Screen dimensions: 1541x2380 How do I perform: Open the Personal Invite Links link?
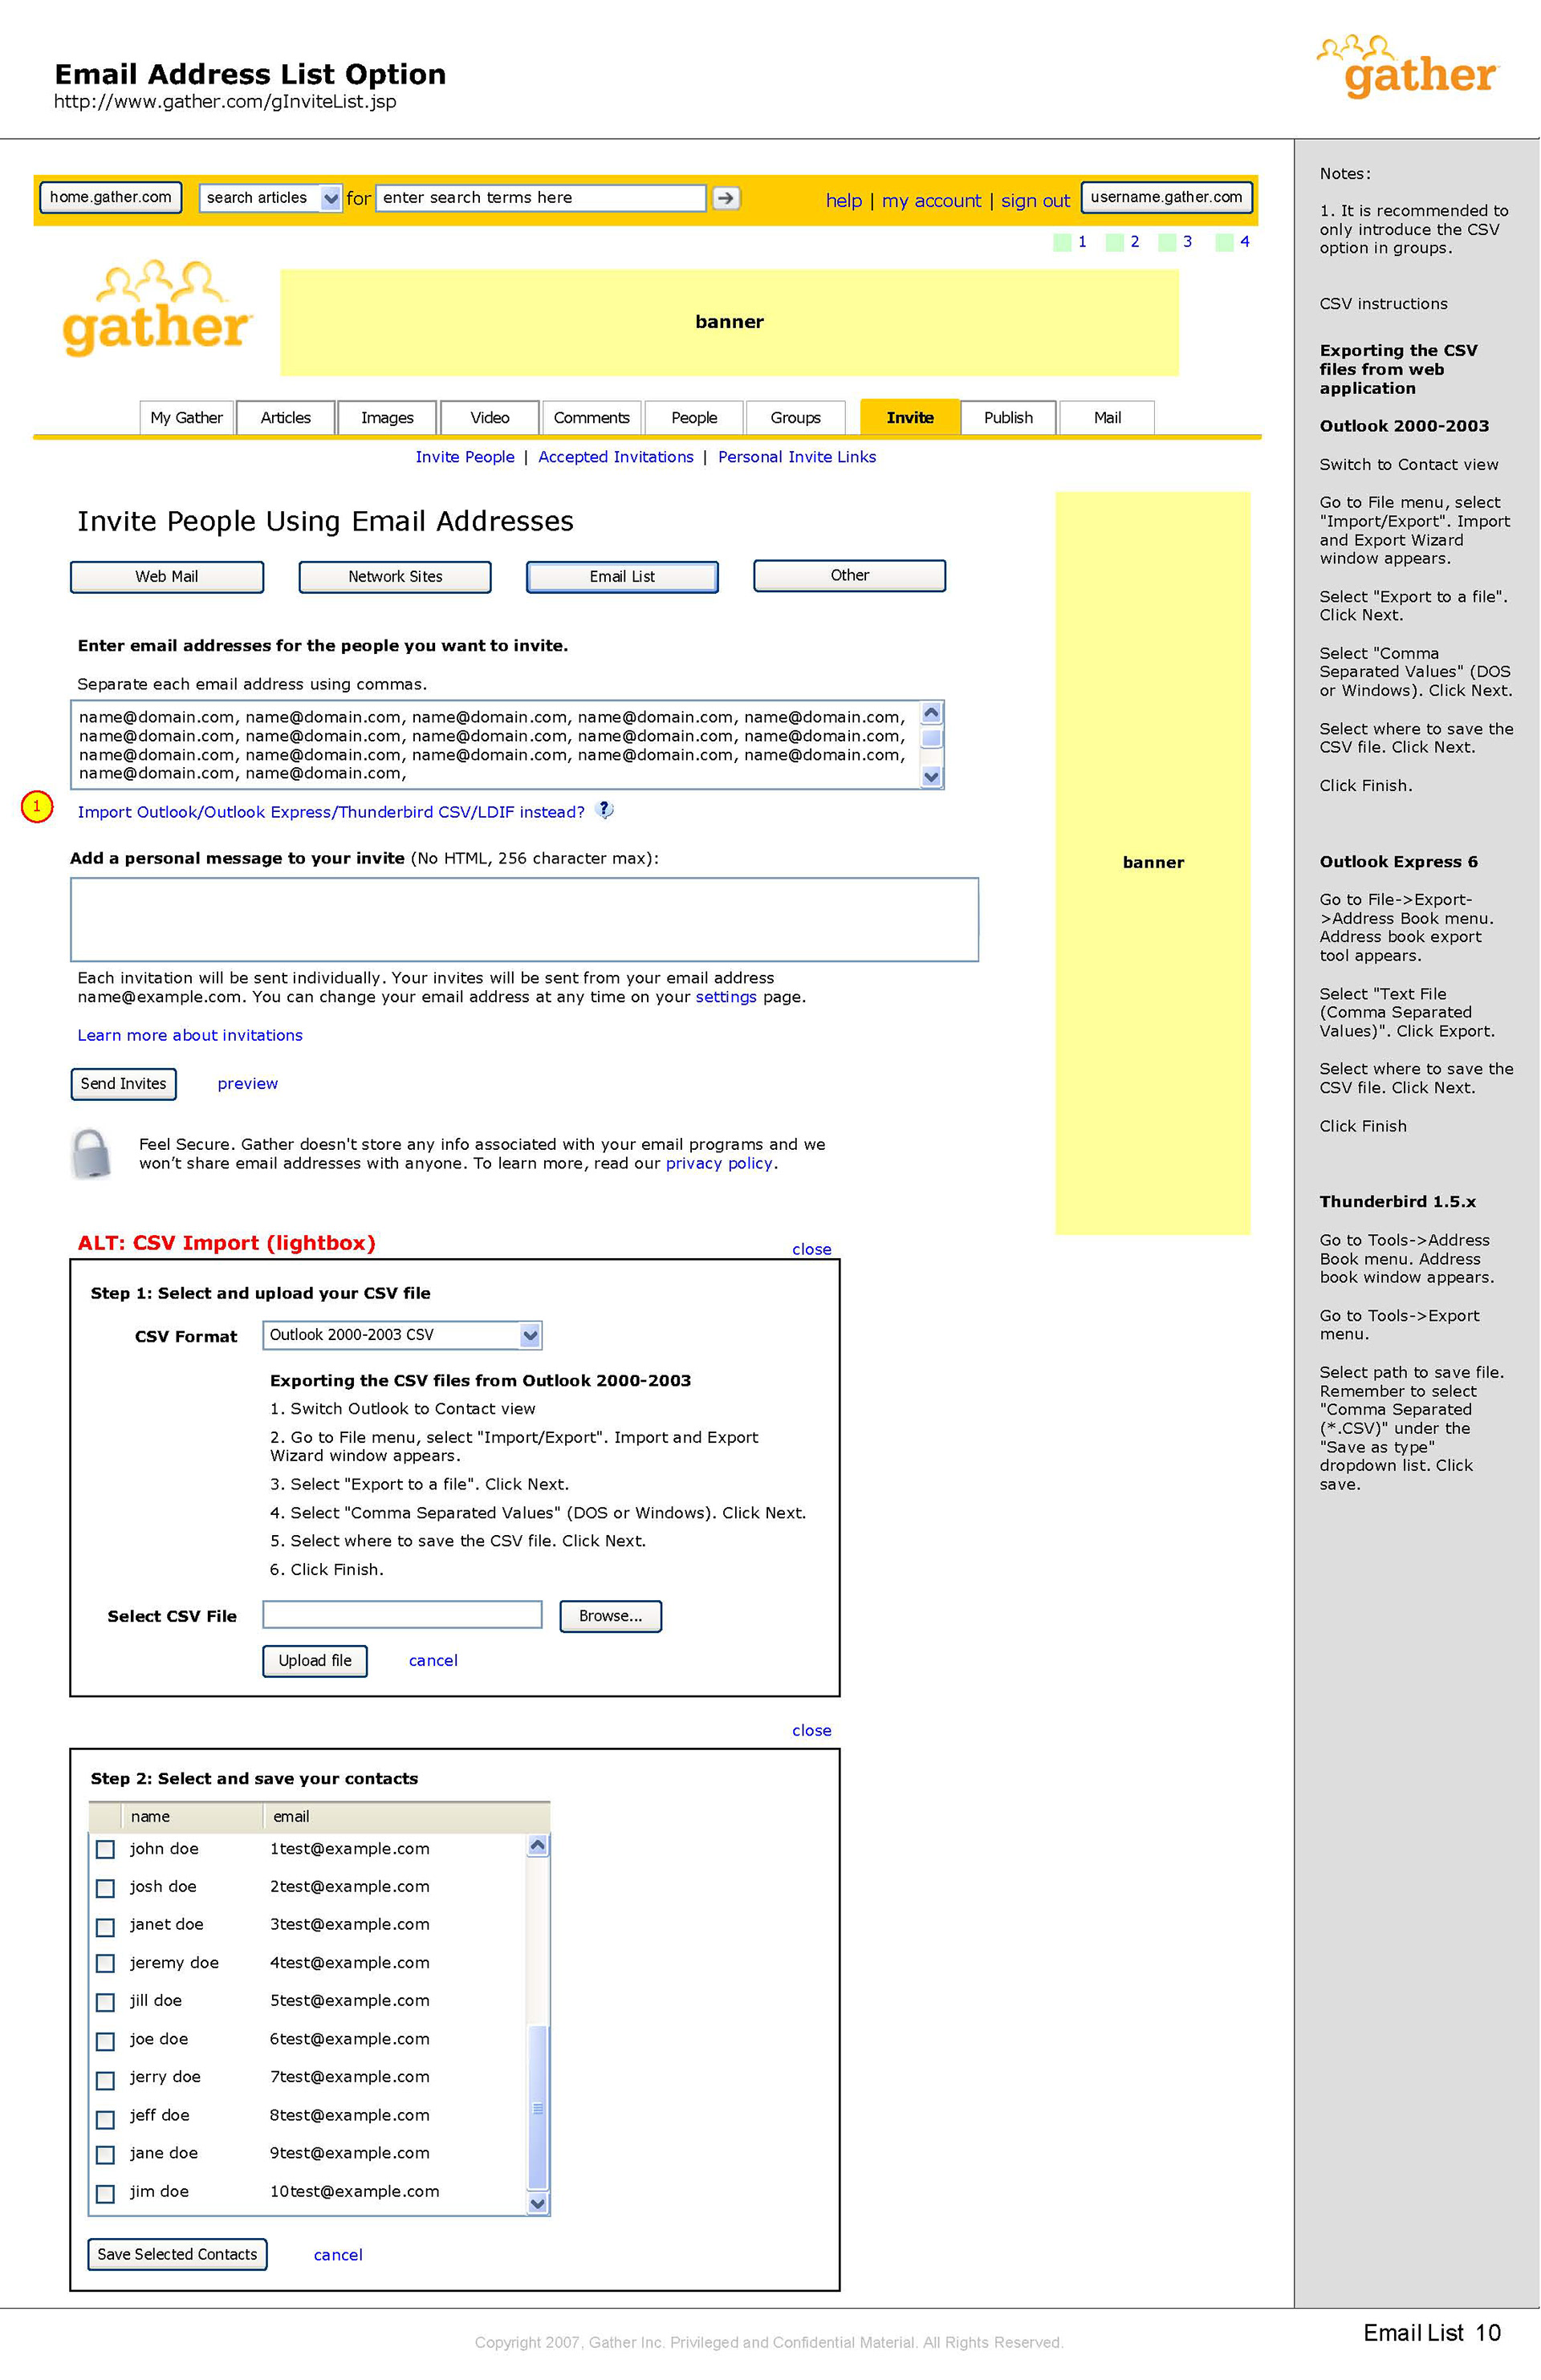pos(797,456)
